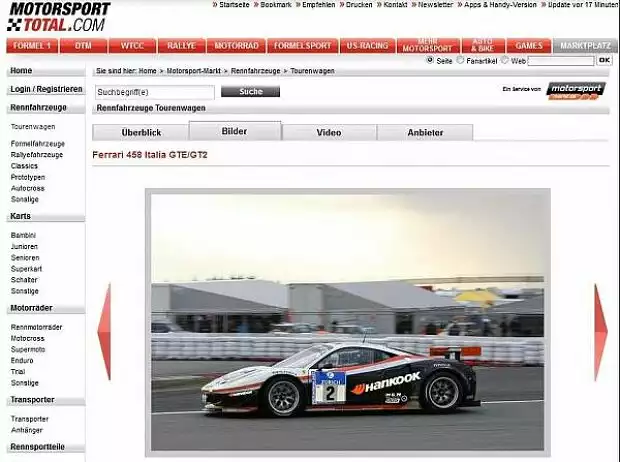This screenshot has width=620, height=462.
Task: Open the Karts sidebar heading
Action: [20, 216]
